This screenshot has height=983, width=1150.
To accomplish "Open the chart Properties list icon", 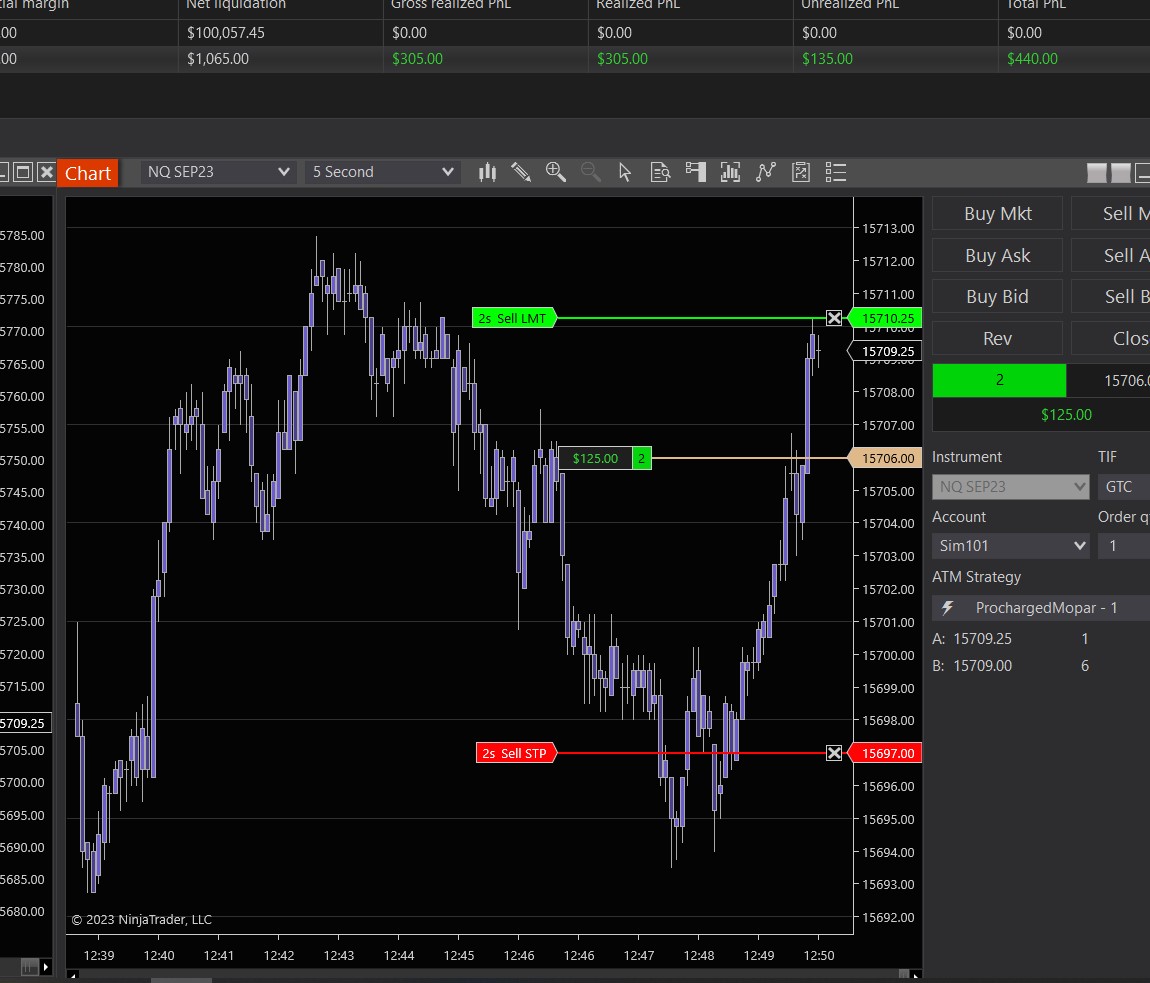I will pyautogui.click(x=836, y=172).
